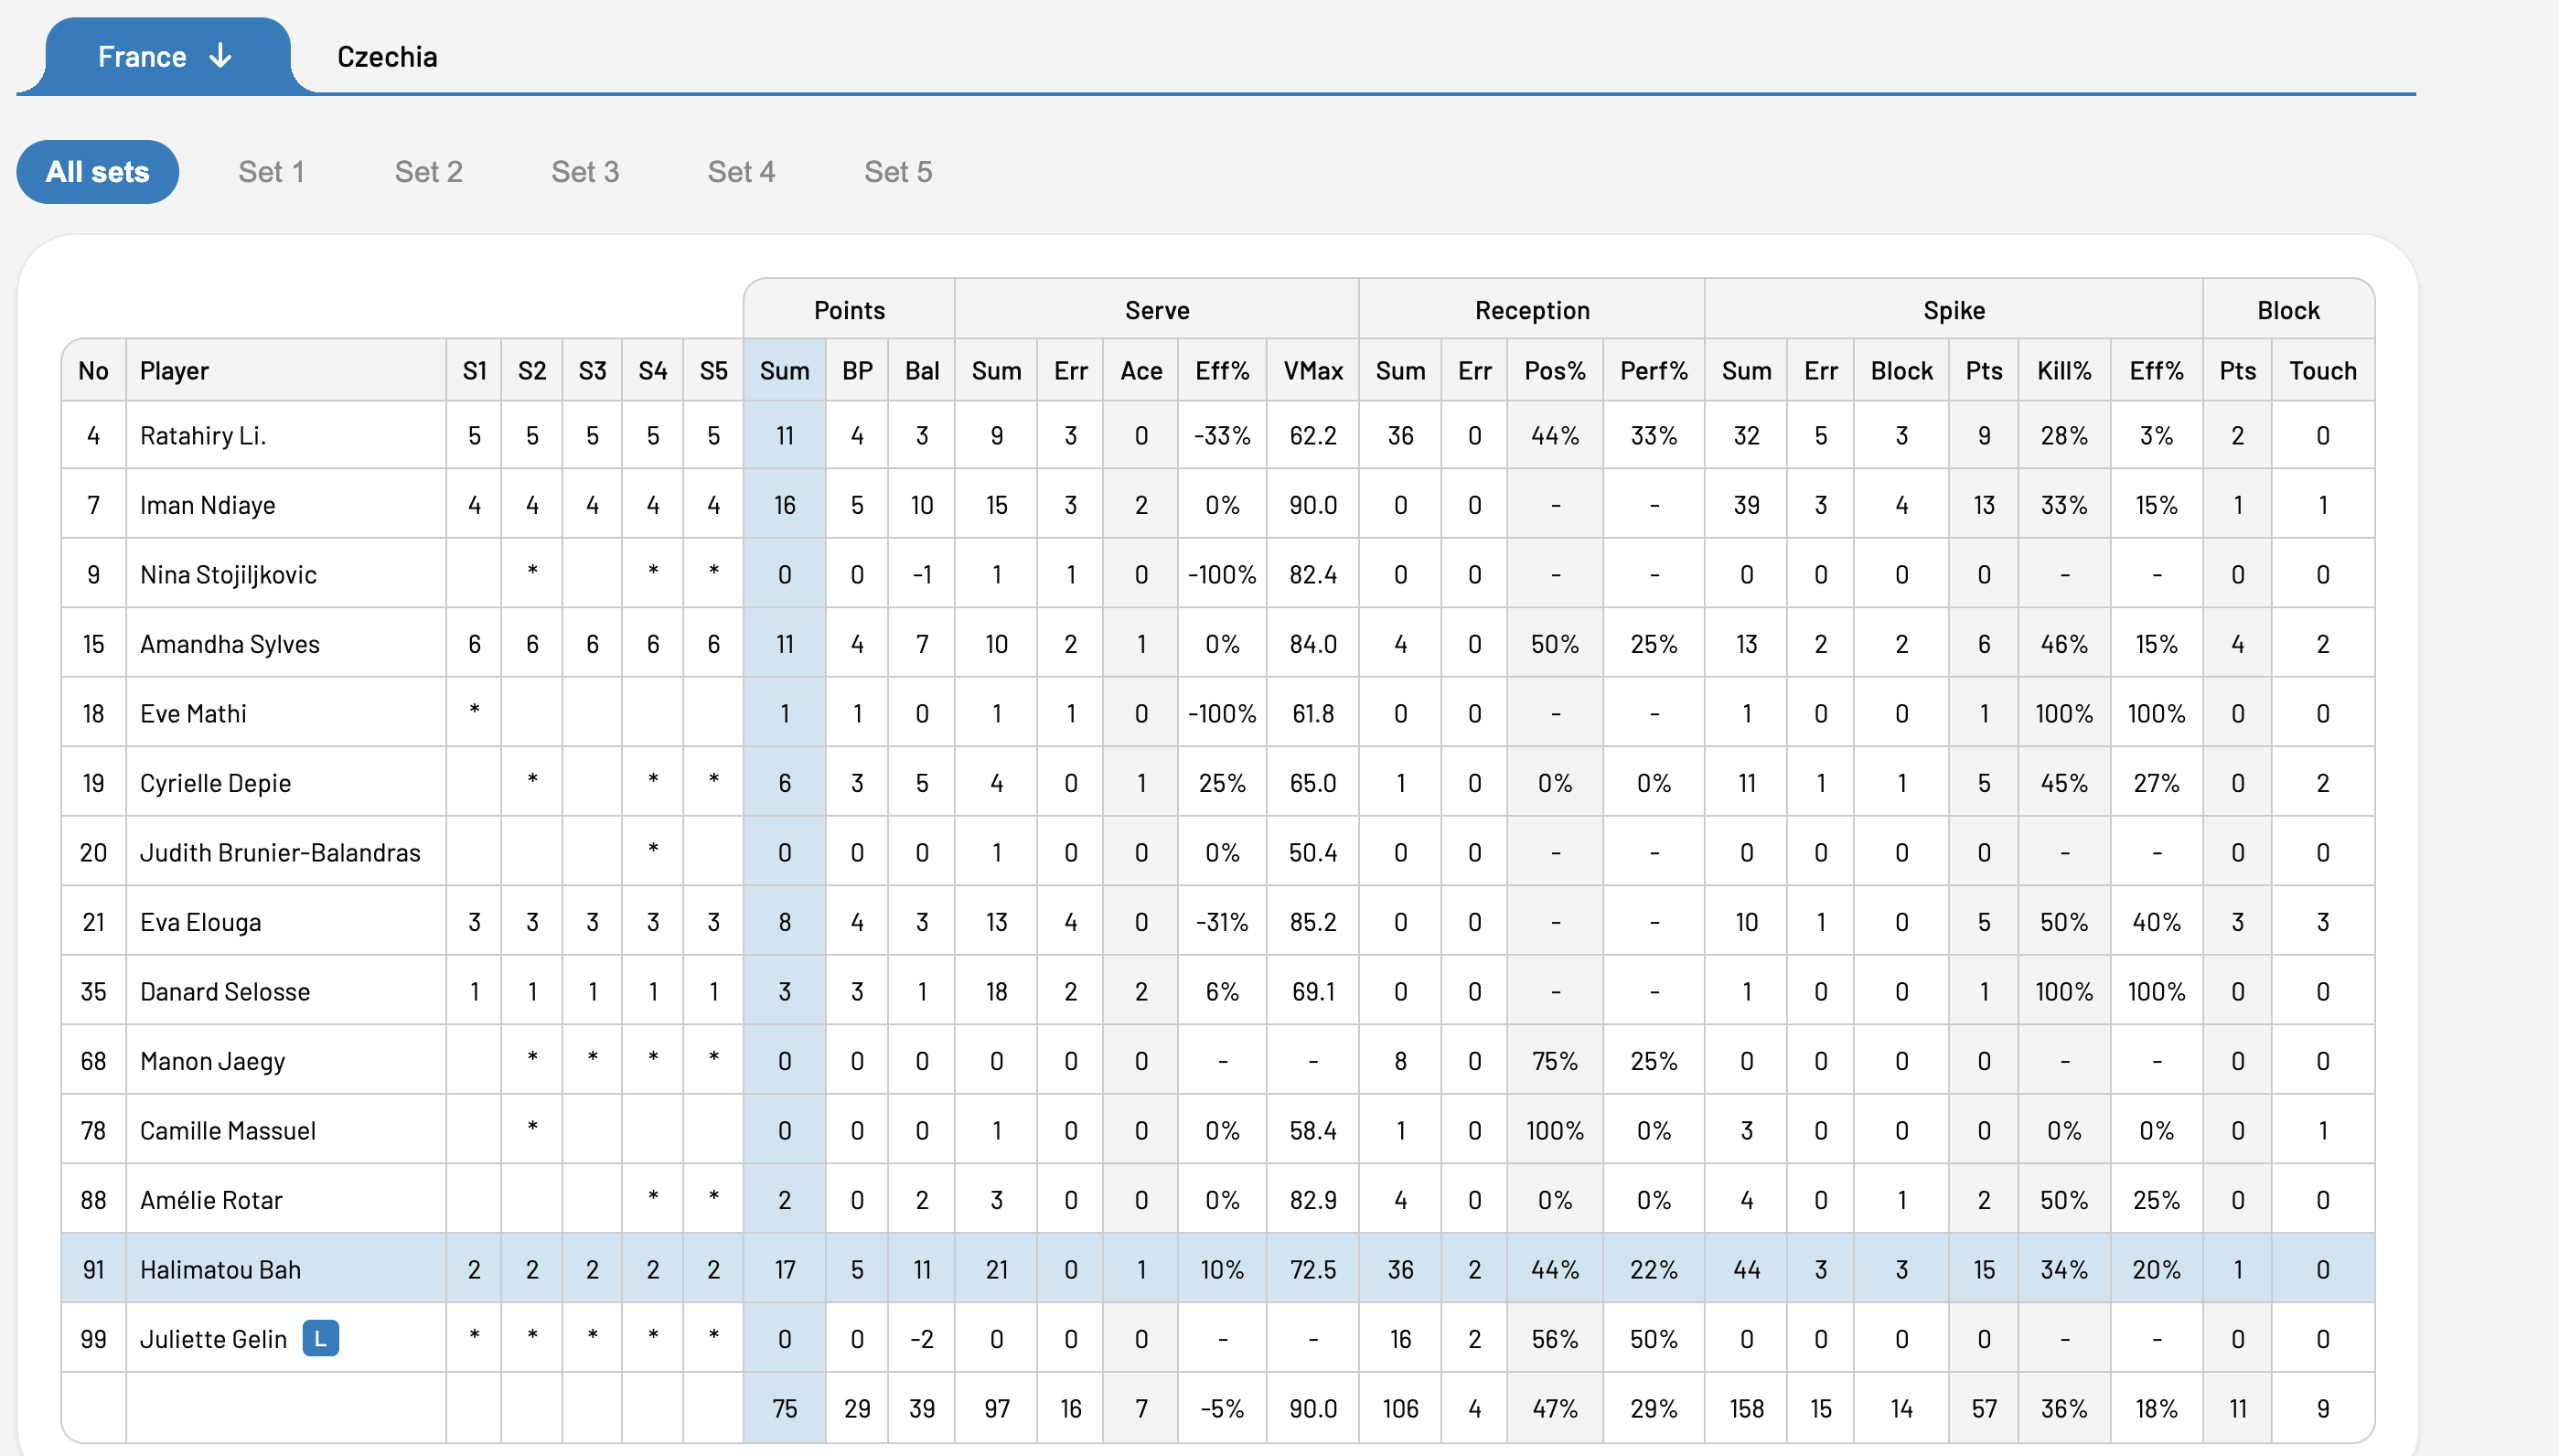This screenshot has width=2559, height=1456.
Task: Sort by Points Sum column header
Action: pos(785,371)
